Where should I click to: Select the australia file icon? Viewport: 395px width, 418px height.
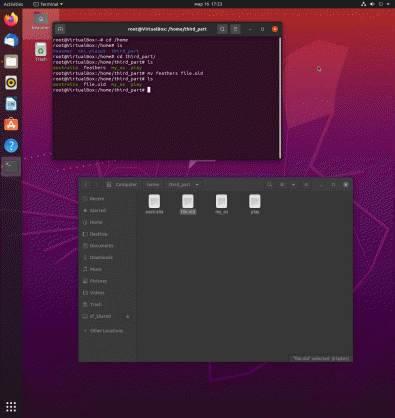click(x=154, y=204)
